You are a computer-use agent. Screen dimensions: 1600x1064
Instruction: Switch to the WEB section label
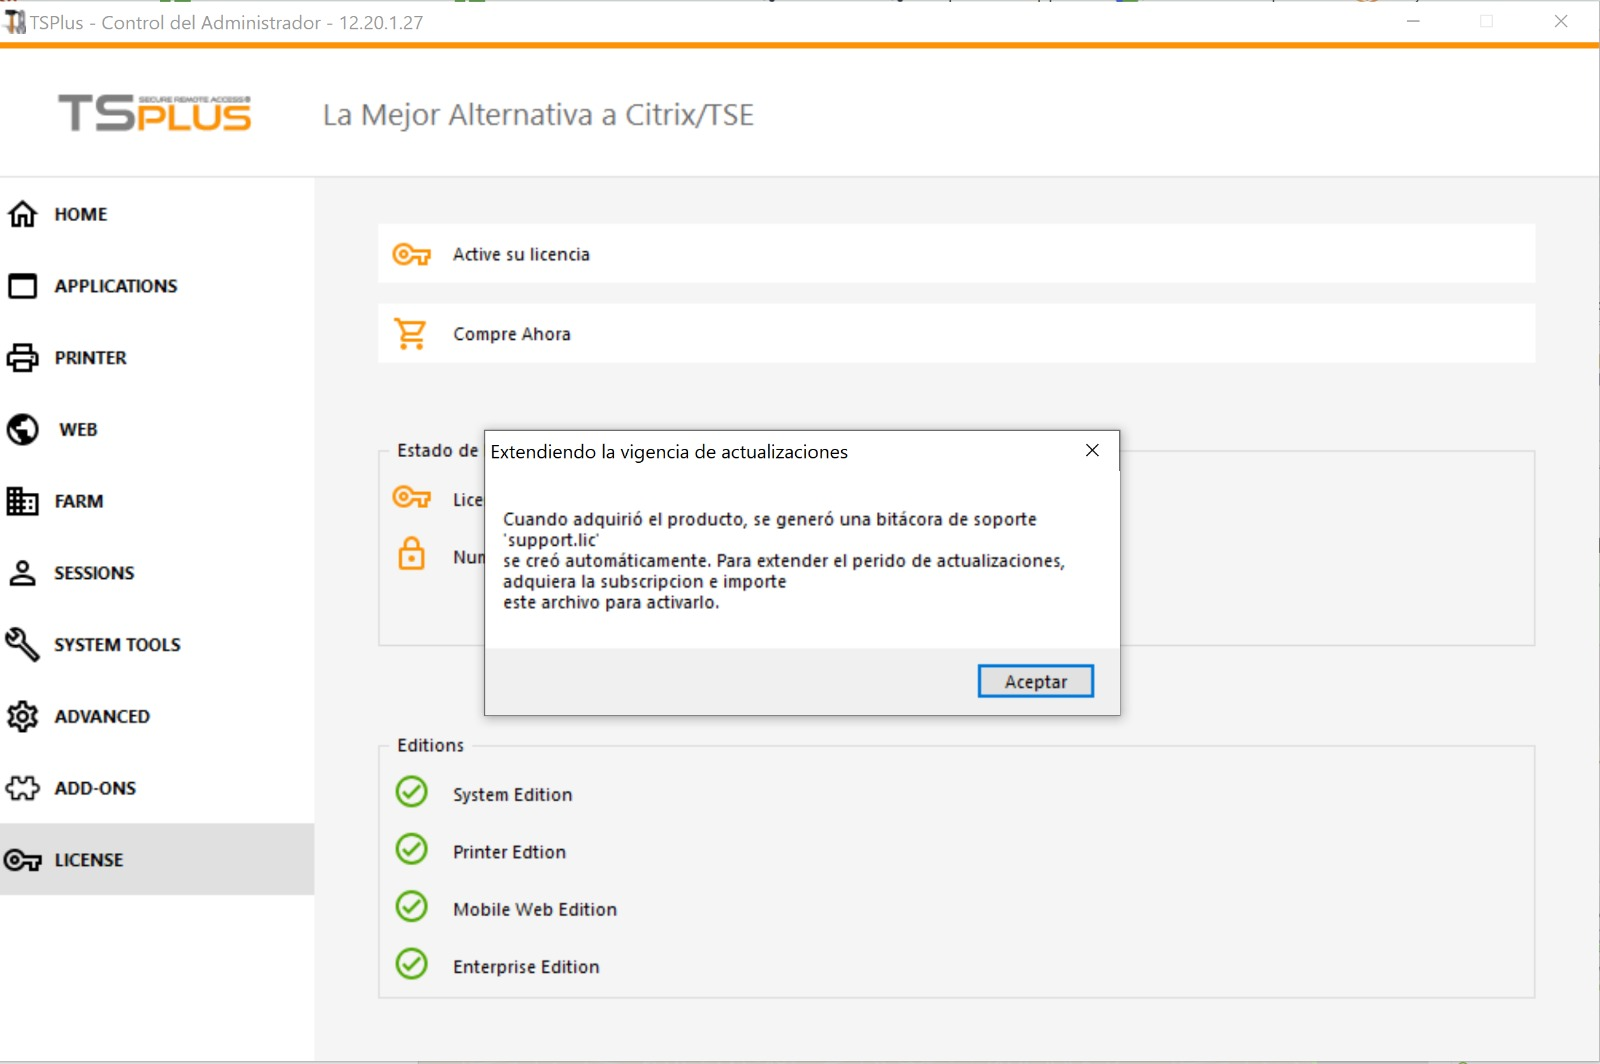(x=78, y=430)
